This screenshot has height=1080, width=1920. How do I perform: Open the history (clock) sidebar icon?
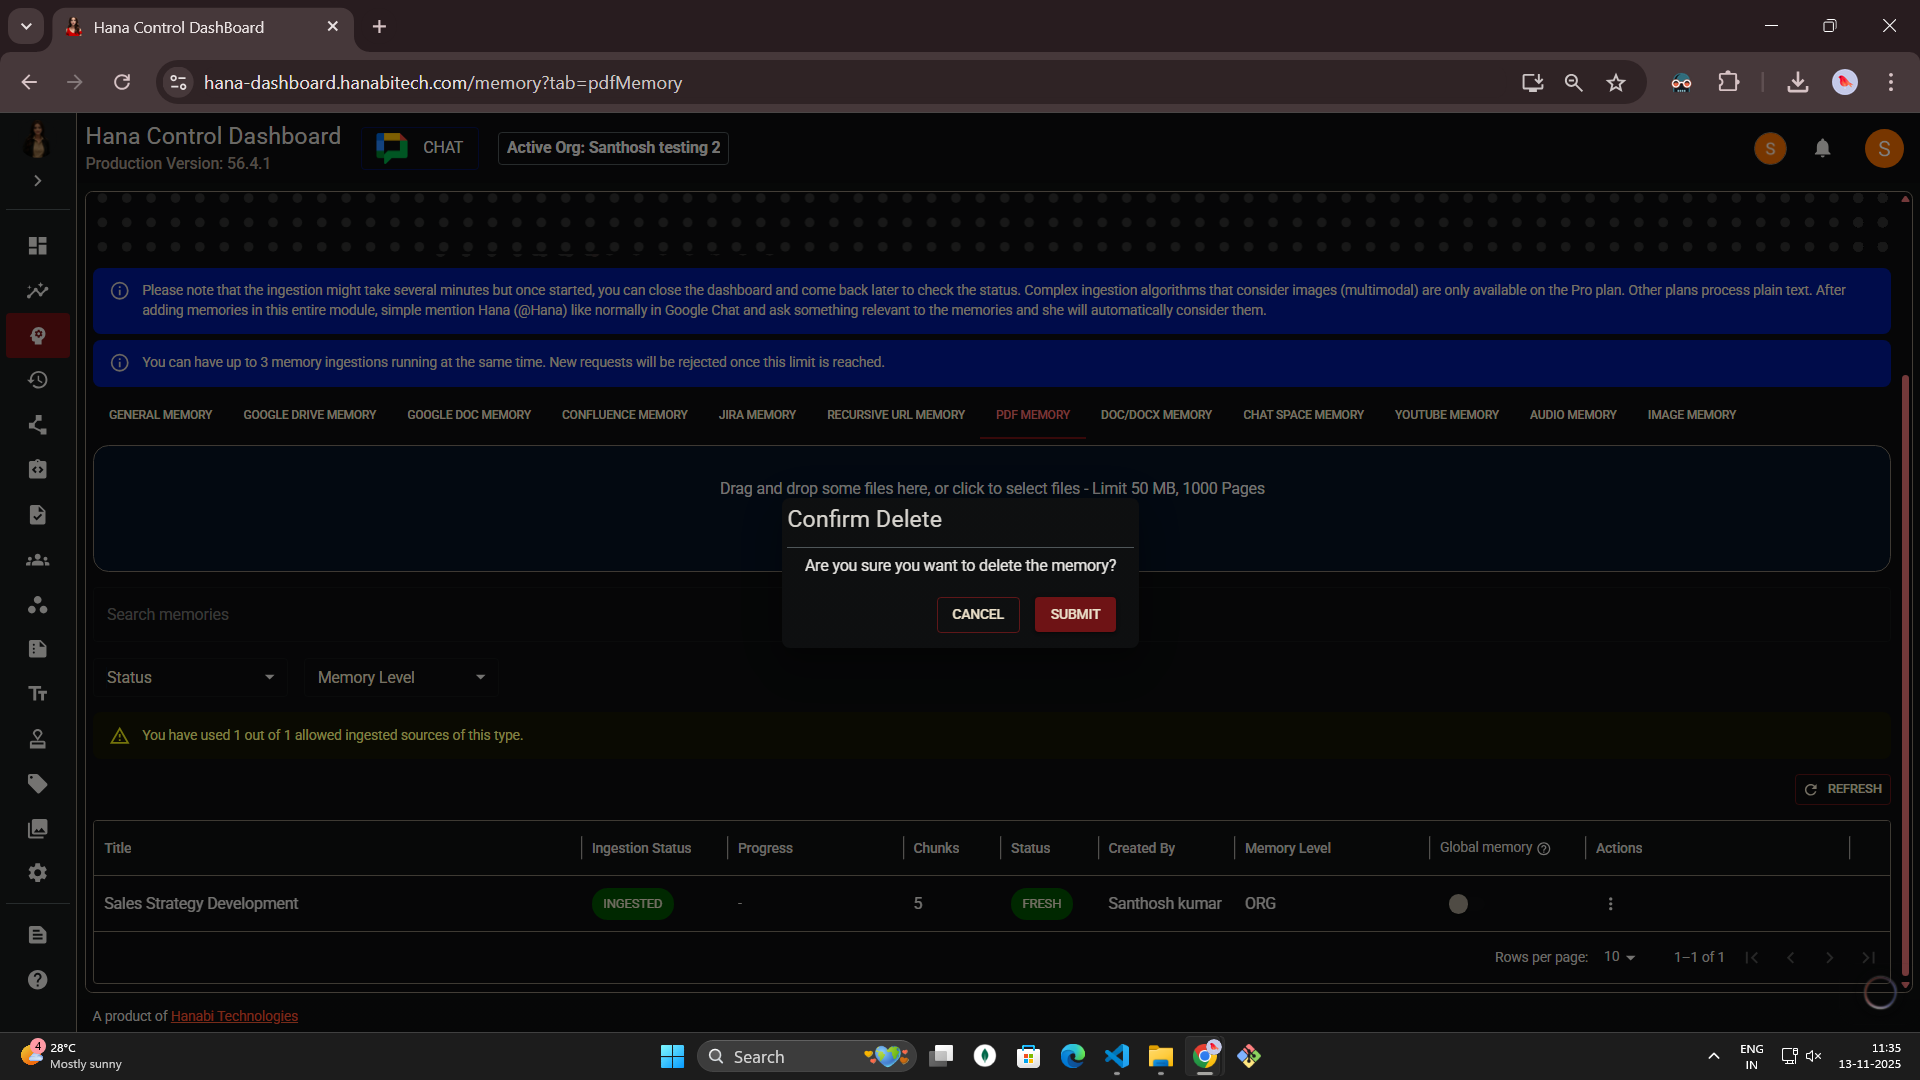click(x=37, y=380)
